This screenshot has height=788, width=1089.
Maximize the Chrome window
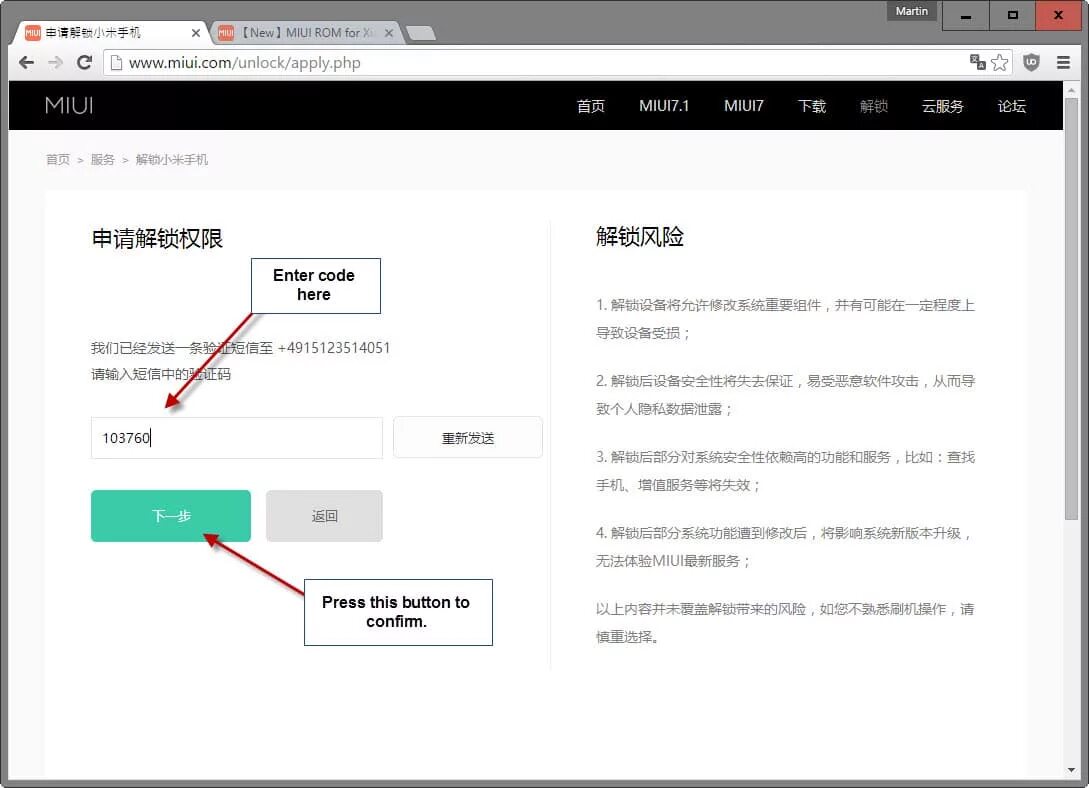1013,15
